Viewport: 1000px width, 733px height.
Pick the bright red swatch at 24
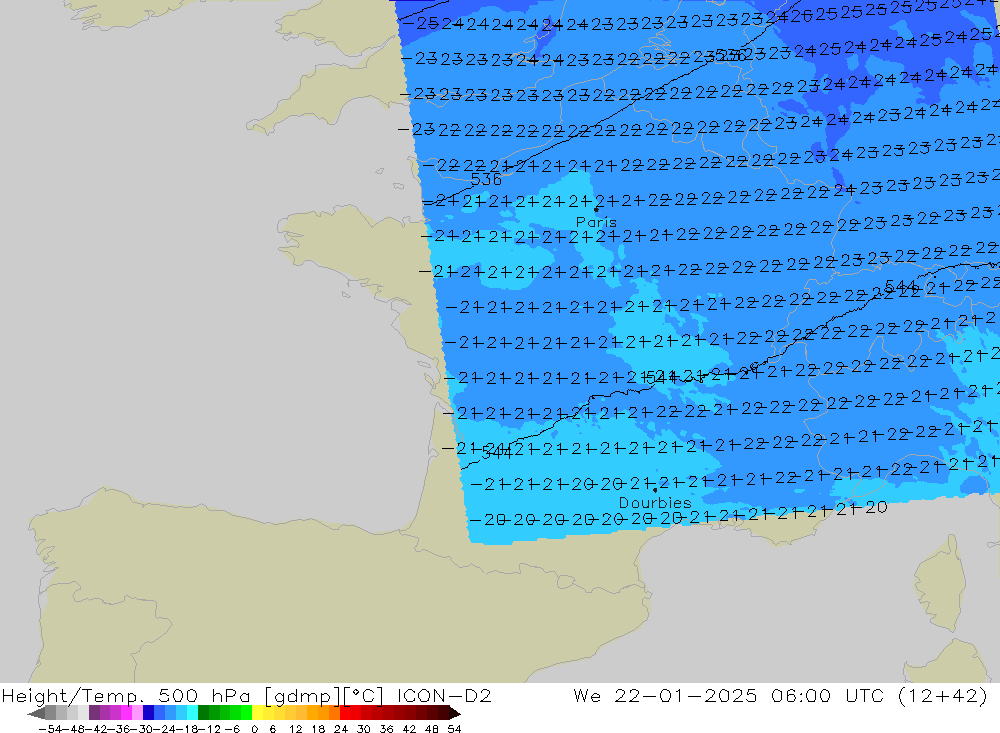345,713
